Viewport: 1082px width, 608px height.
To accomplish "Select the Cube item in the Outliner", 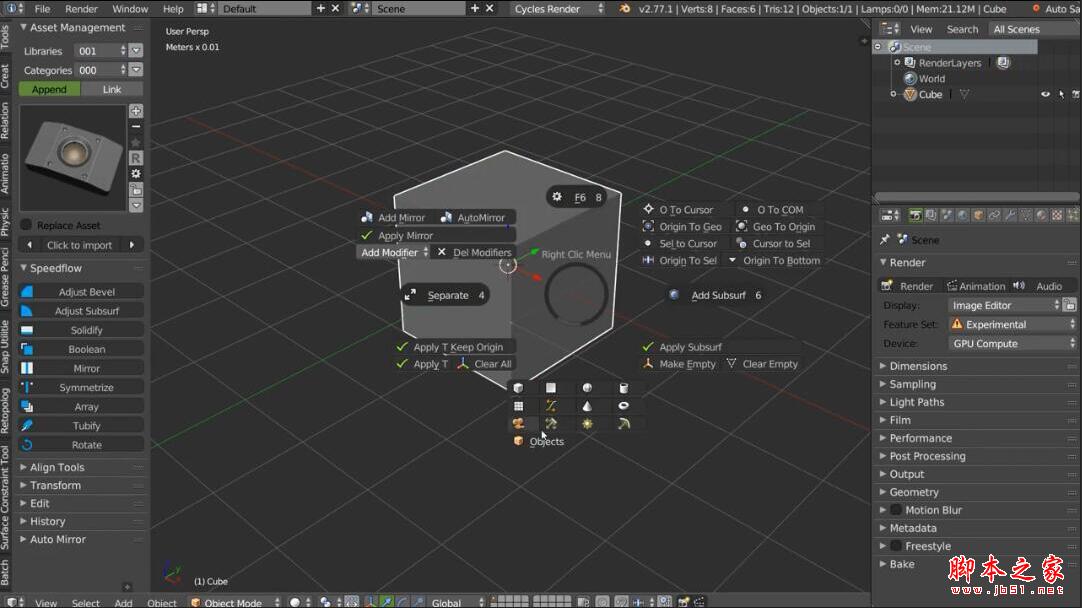I will 930,95.
